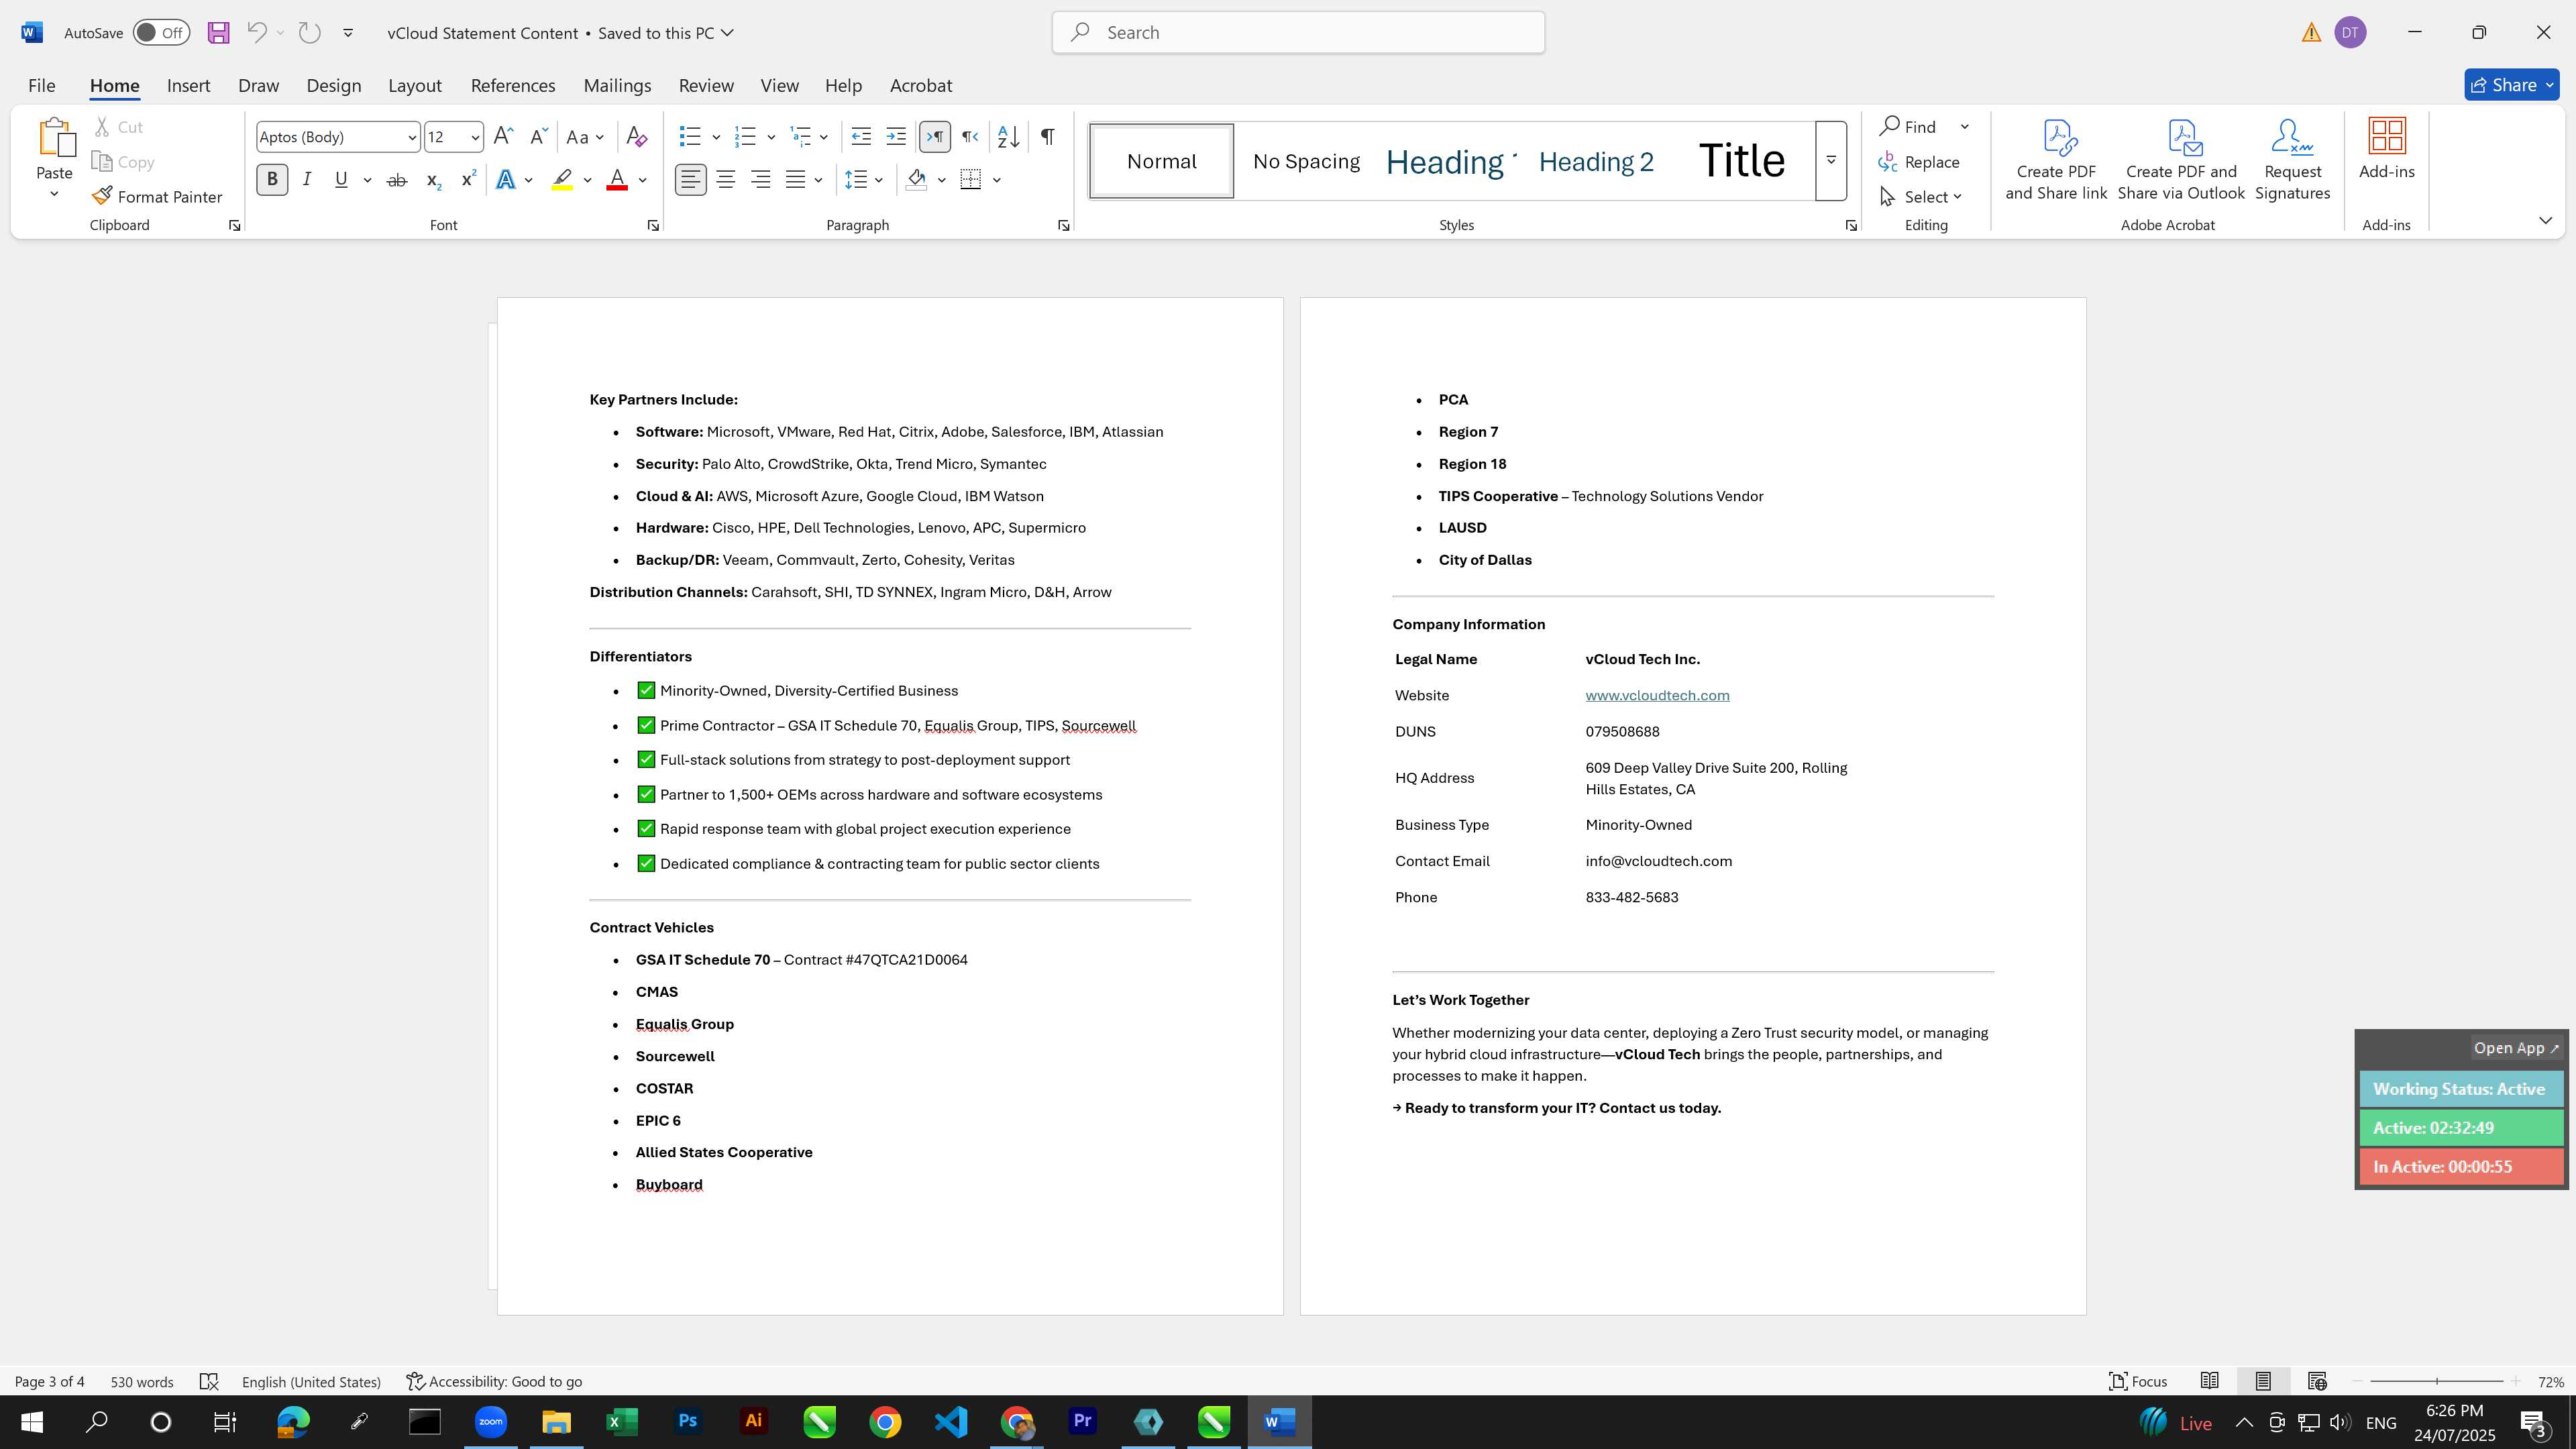Open the www.vcloudtech.com link
This screenshot has width=2576, height=1449.
pos(1657,695)
